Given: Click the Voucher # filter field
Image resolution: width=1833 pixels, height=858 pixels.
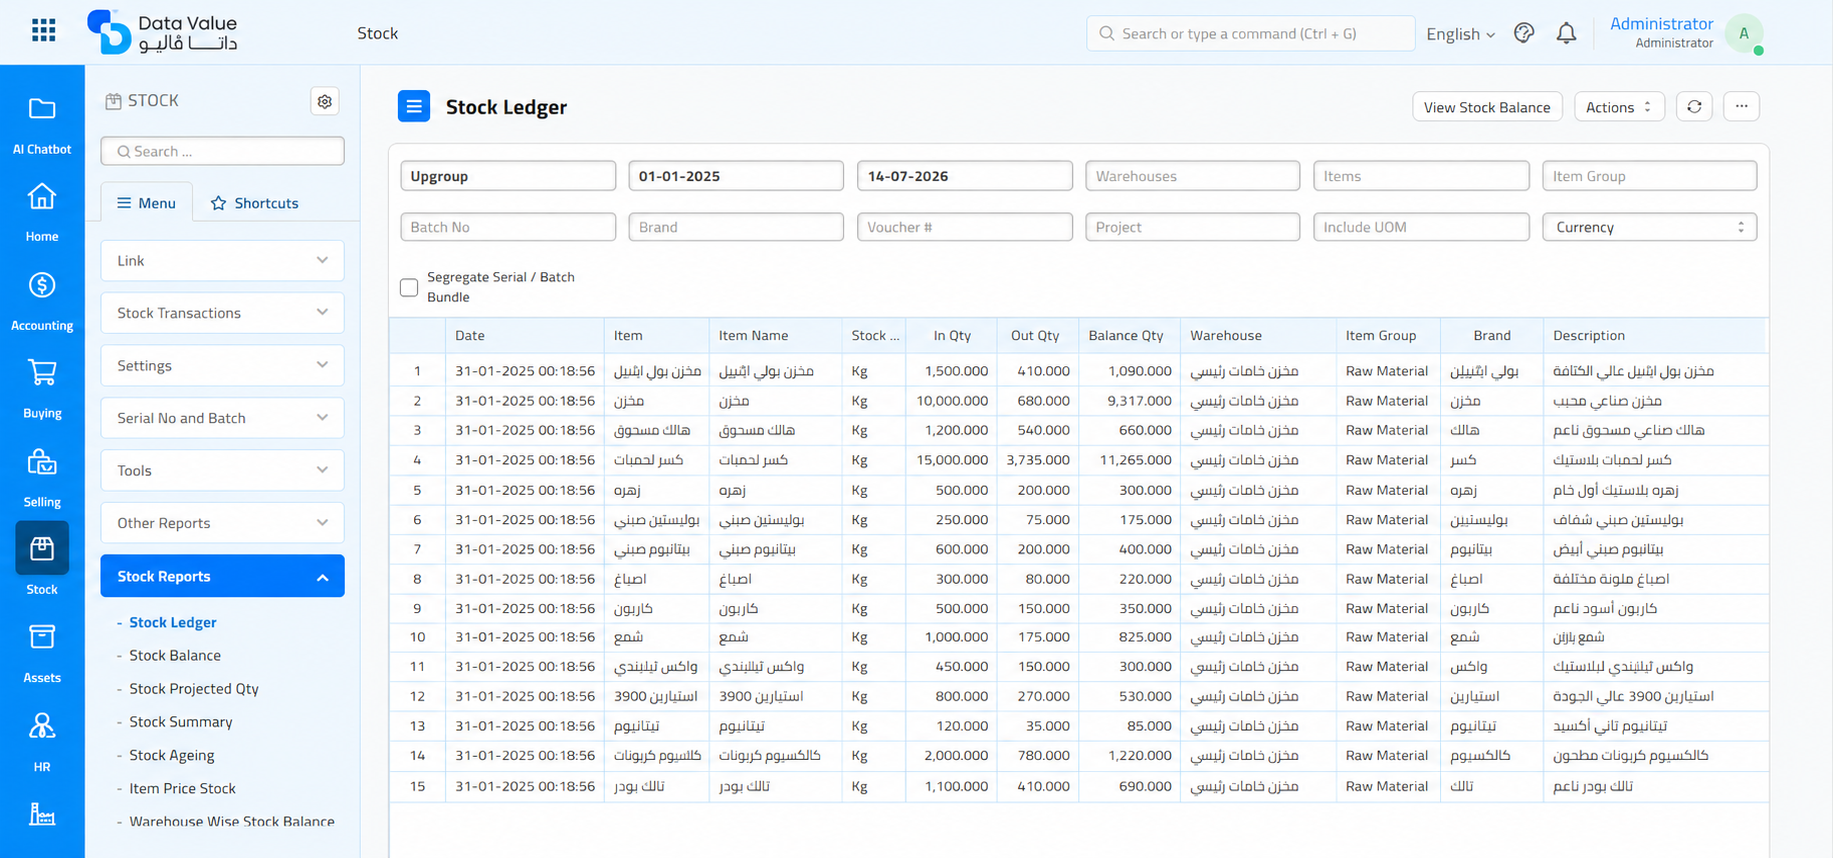Looking at the screenshot, I should pos(965,227).
